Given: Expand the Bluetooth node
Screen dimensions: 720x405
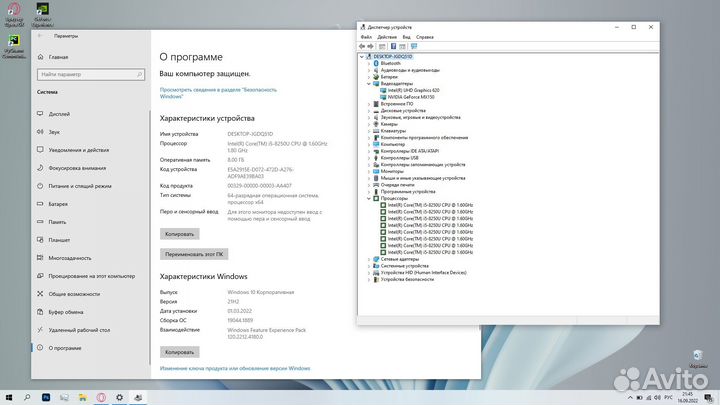Looking at the screenshot, I should [369, 63].
